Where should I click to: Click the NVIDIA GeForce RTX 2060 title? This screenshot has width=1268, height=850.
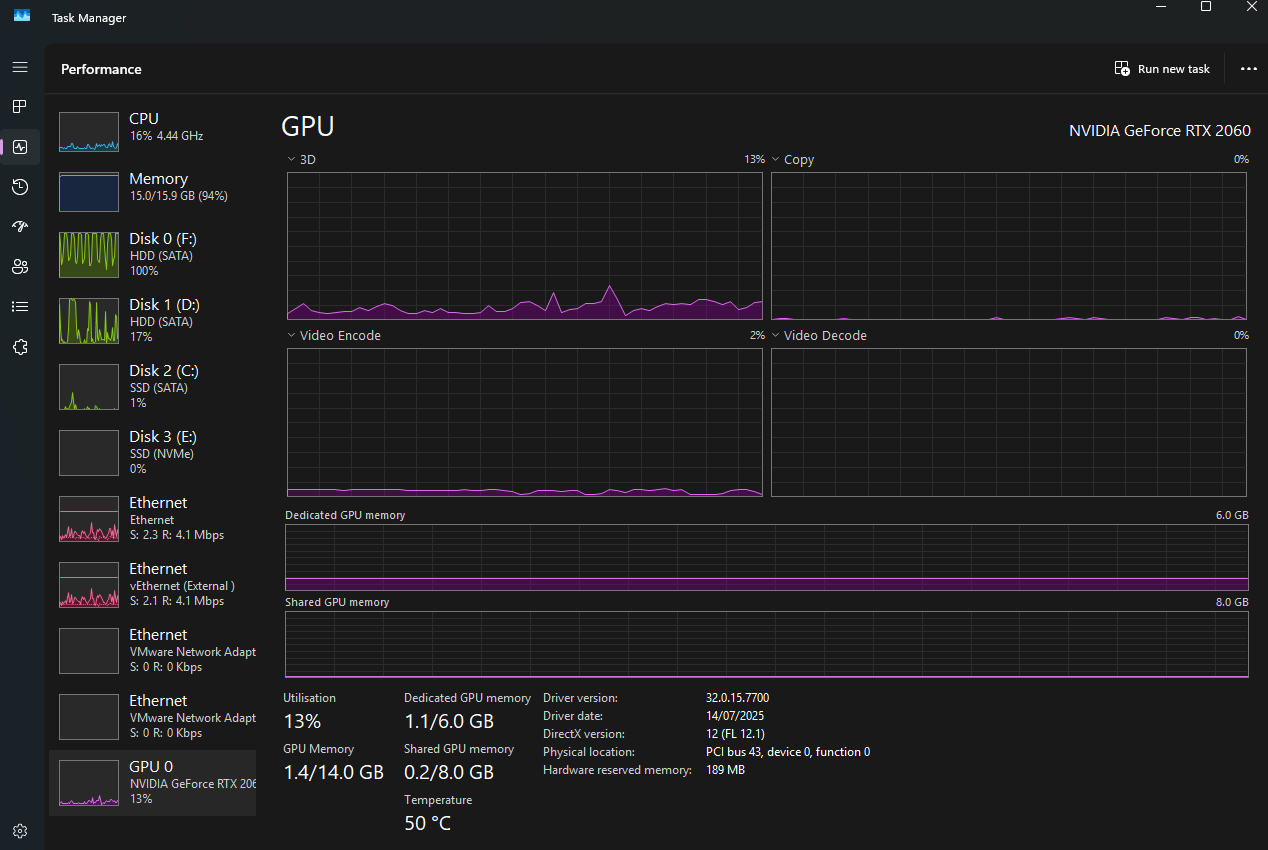1160,131
